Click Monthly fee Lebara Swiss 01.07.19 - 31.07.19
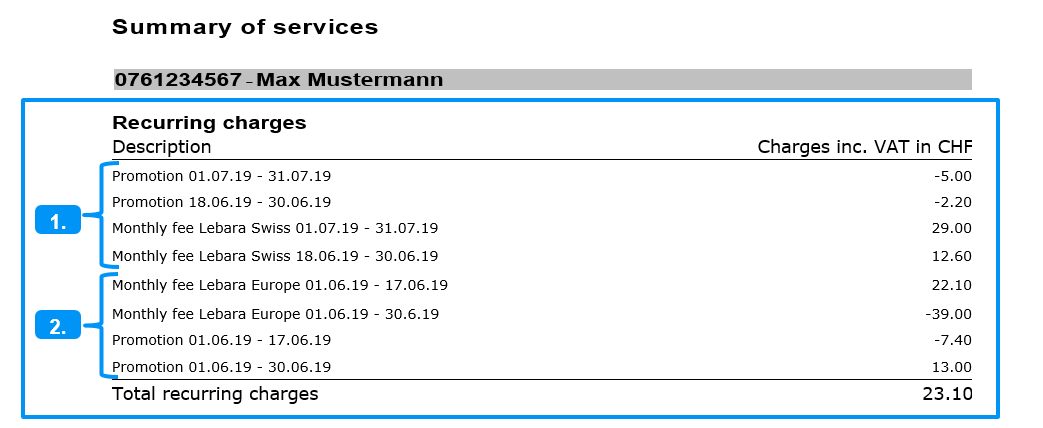This screenshot has height=428, width=1043. click(275, 228)
